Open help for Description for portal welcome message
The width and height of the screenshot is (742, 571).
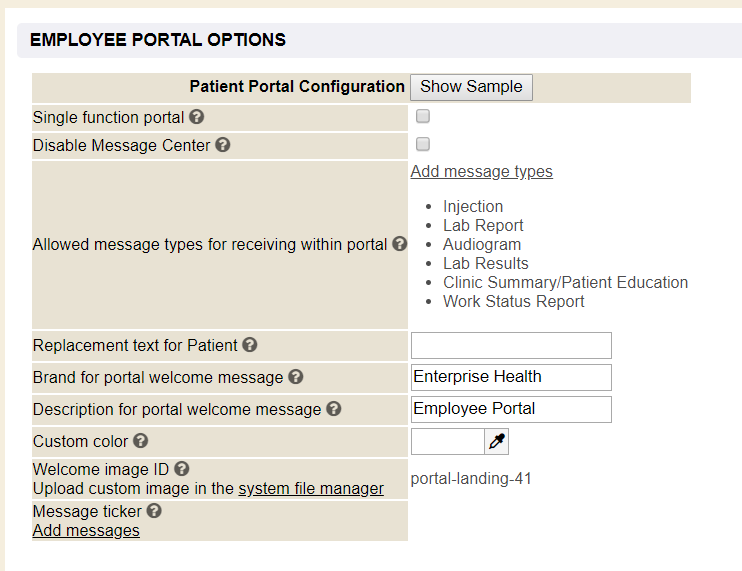pos(334,409)
